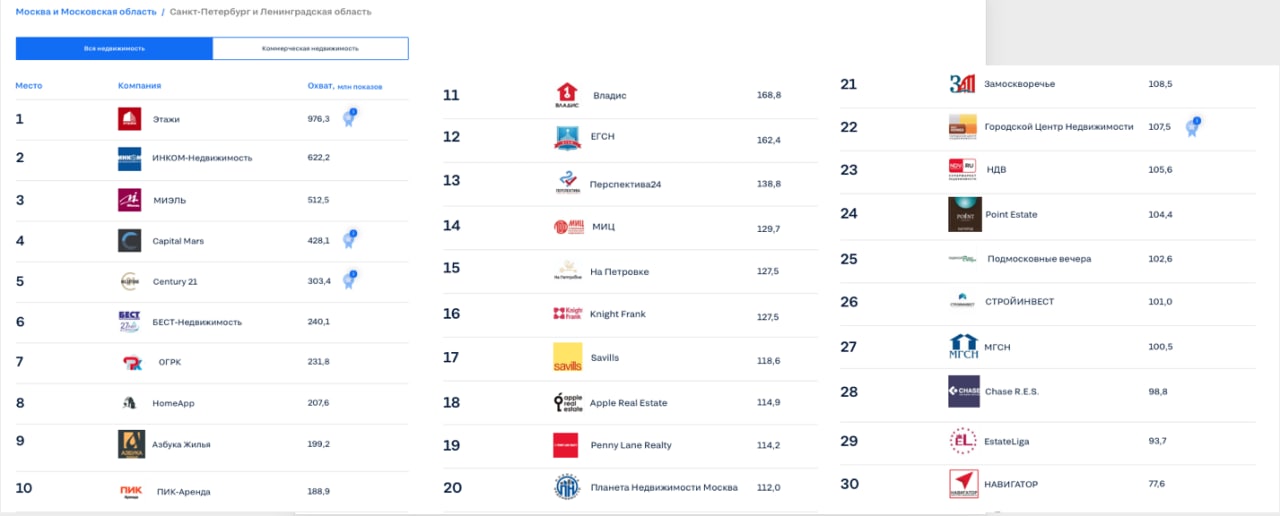Click the Этажи company logo

130,119
